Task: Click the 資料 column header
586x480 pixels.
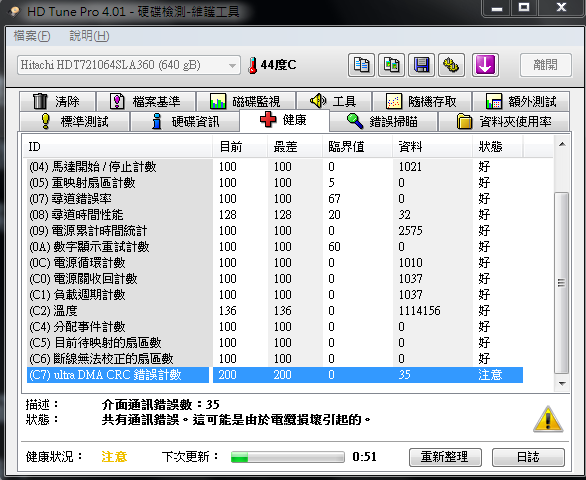Action: coord(432,147)
